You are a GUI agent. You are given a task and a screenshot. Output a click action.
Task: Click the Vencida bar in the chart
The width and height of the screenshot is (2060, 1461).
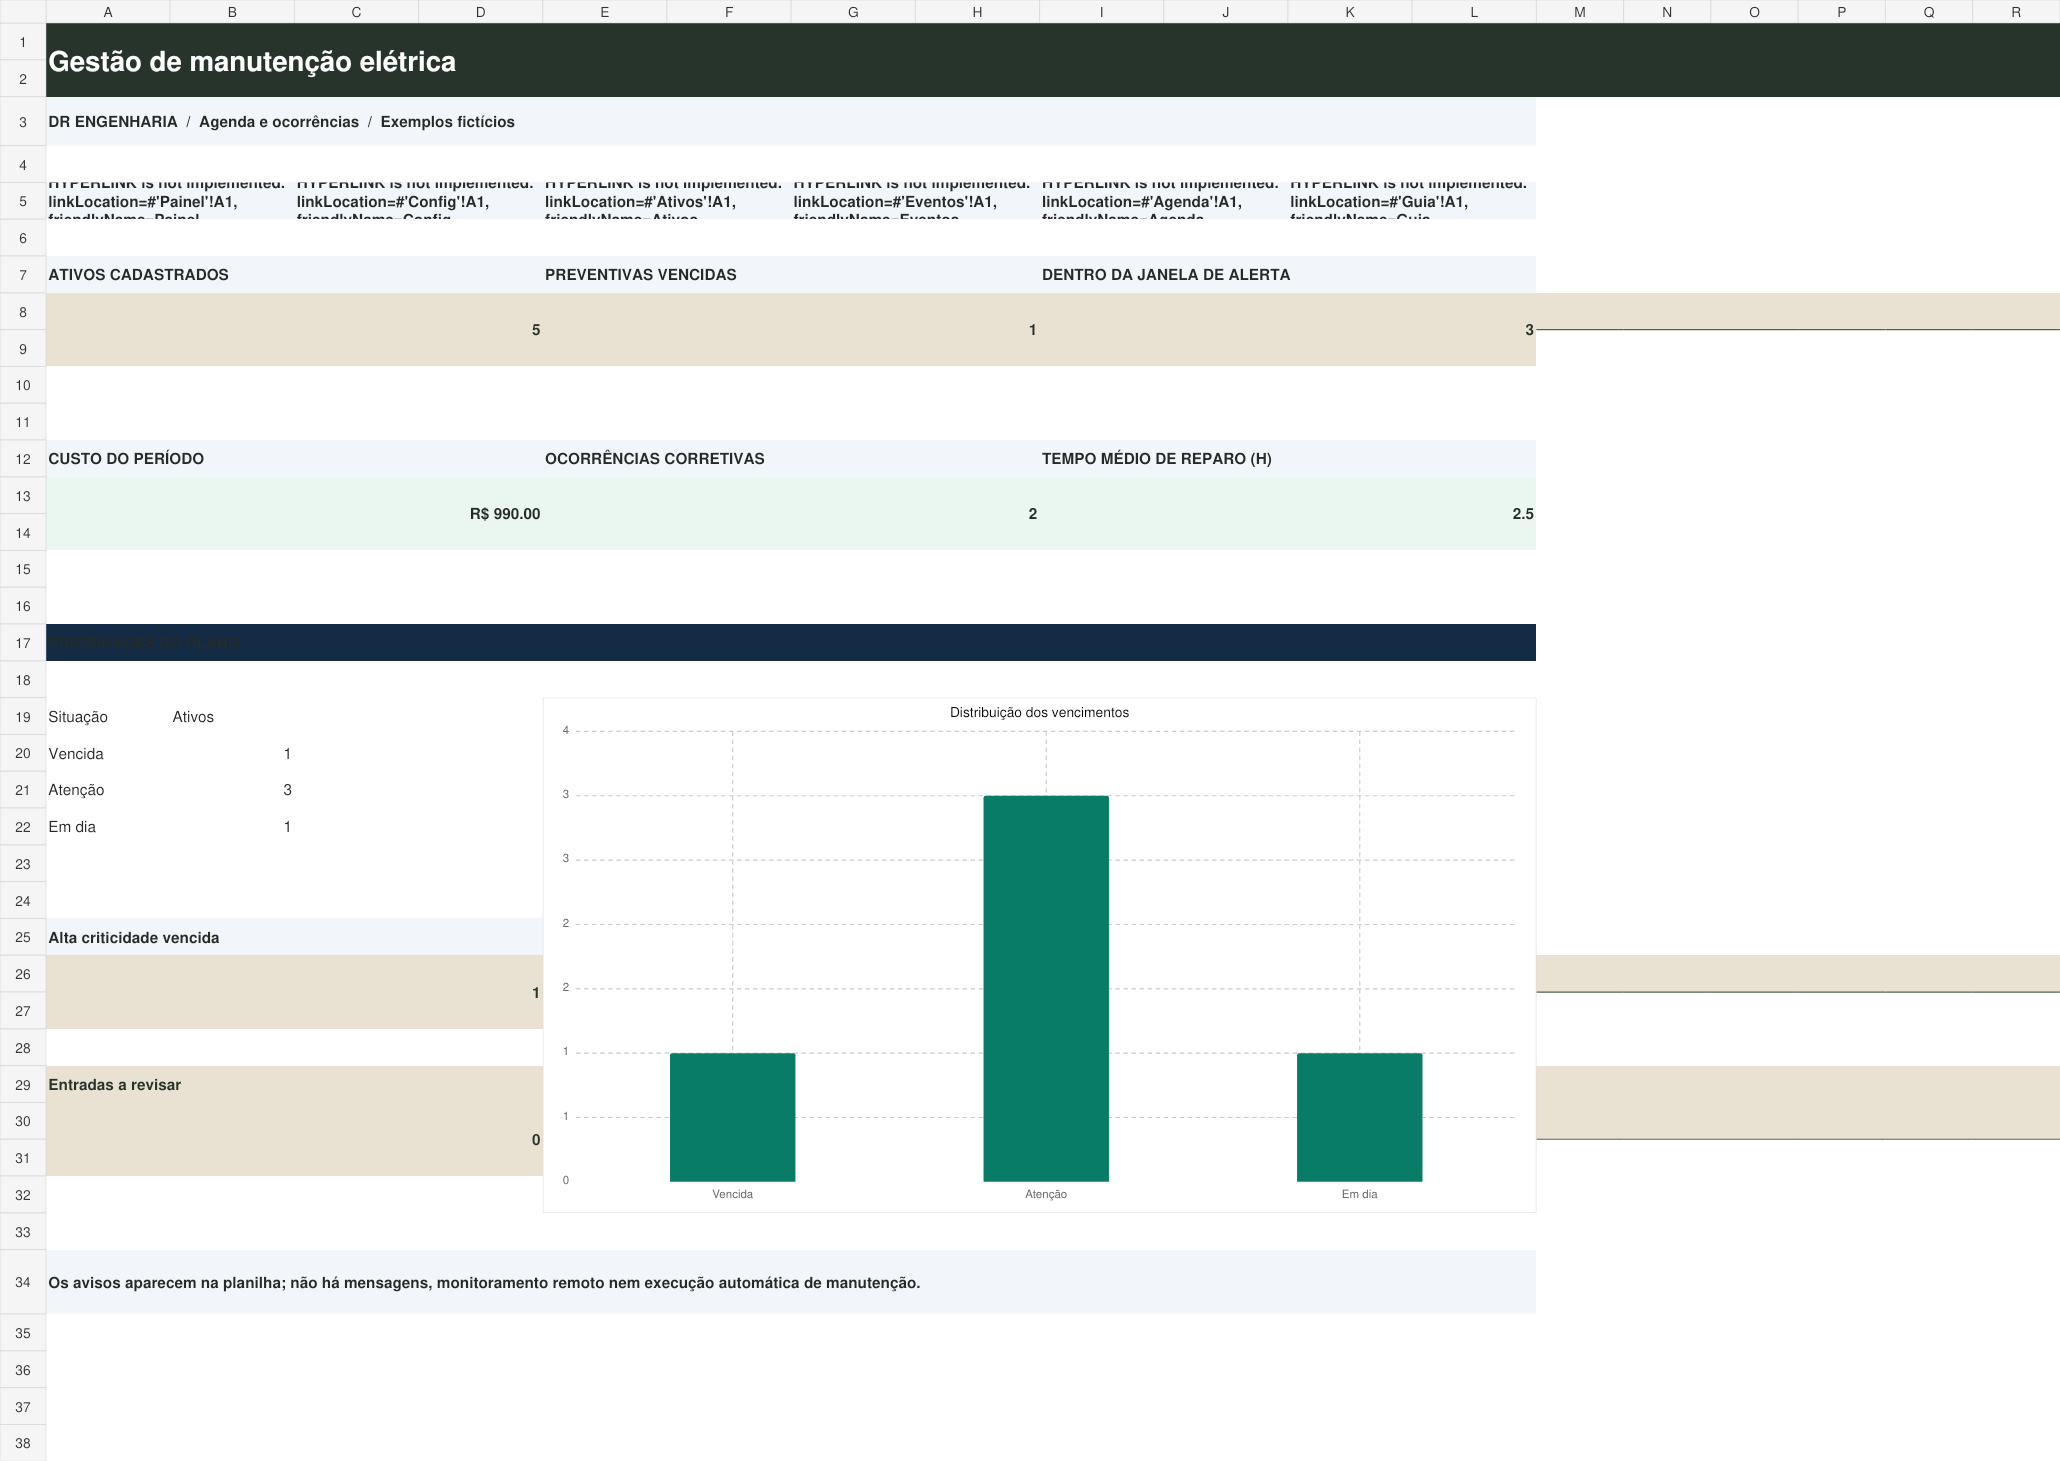pyautogui.click(x=732, y=1117)
